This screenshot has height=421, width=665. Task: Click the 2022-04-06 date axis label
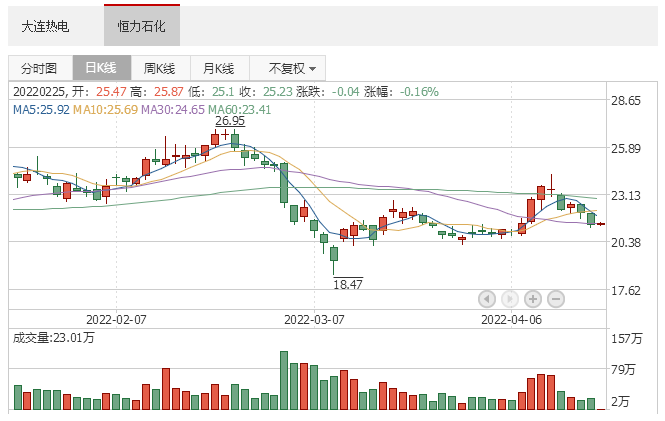(x=511, y=319)
